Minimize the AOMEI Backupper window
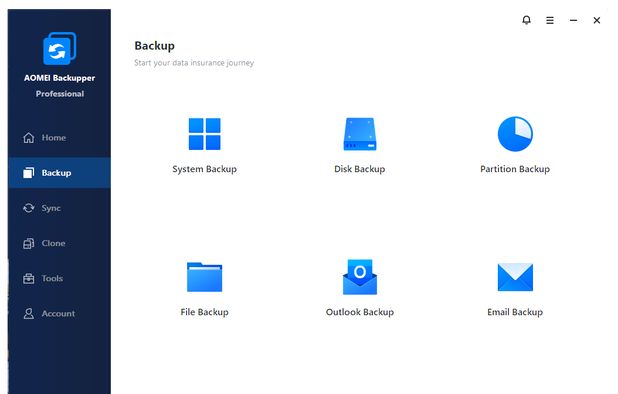 573,20
